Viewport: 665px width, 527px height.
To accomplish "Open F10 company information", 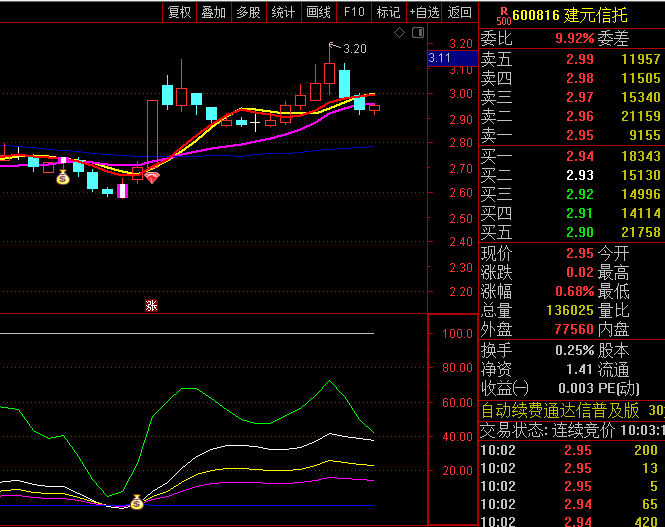I will click(353, 12).
